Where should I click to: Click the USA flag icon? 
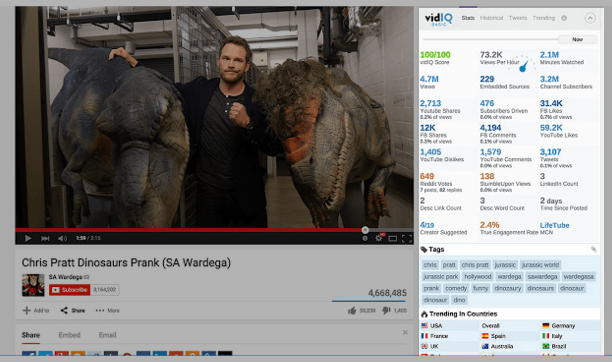point(425,326)
